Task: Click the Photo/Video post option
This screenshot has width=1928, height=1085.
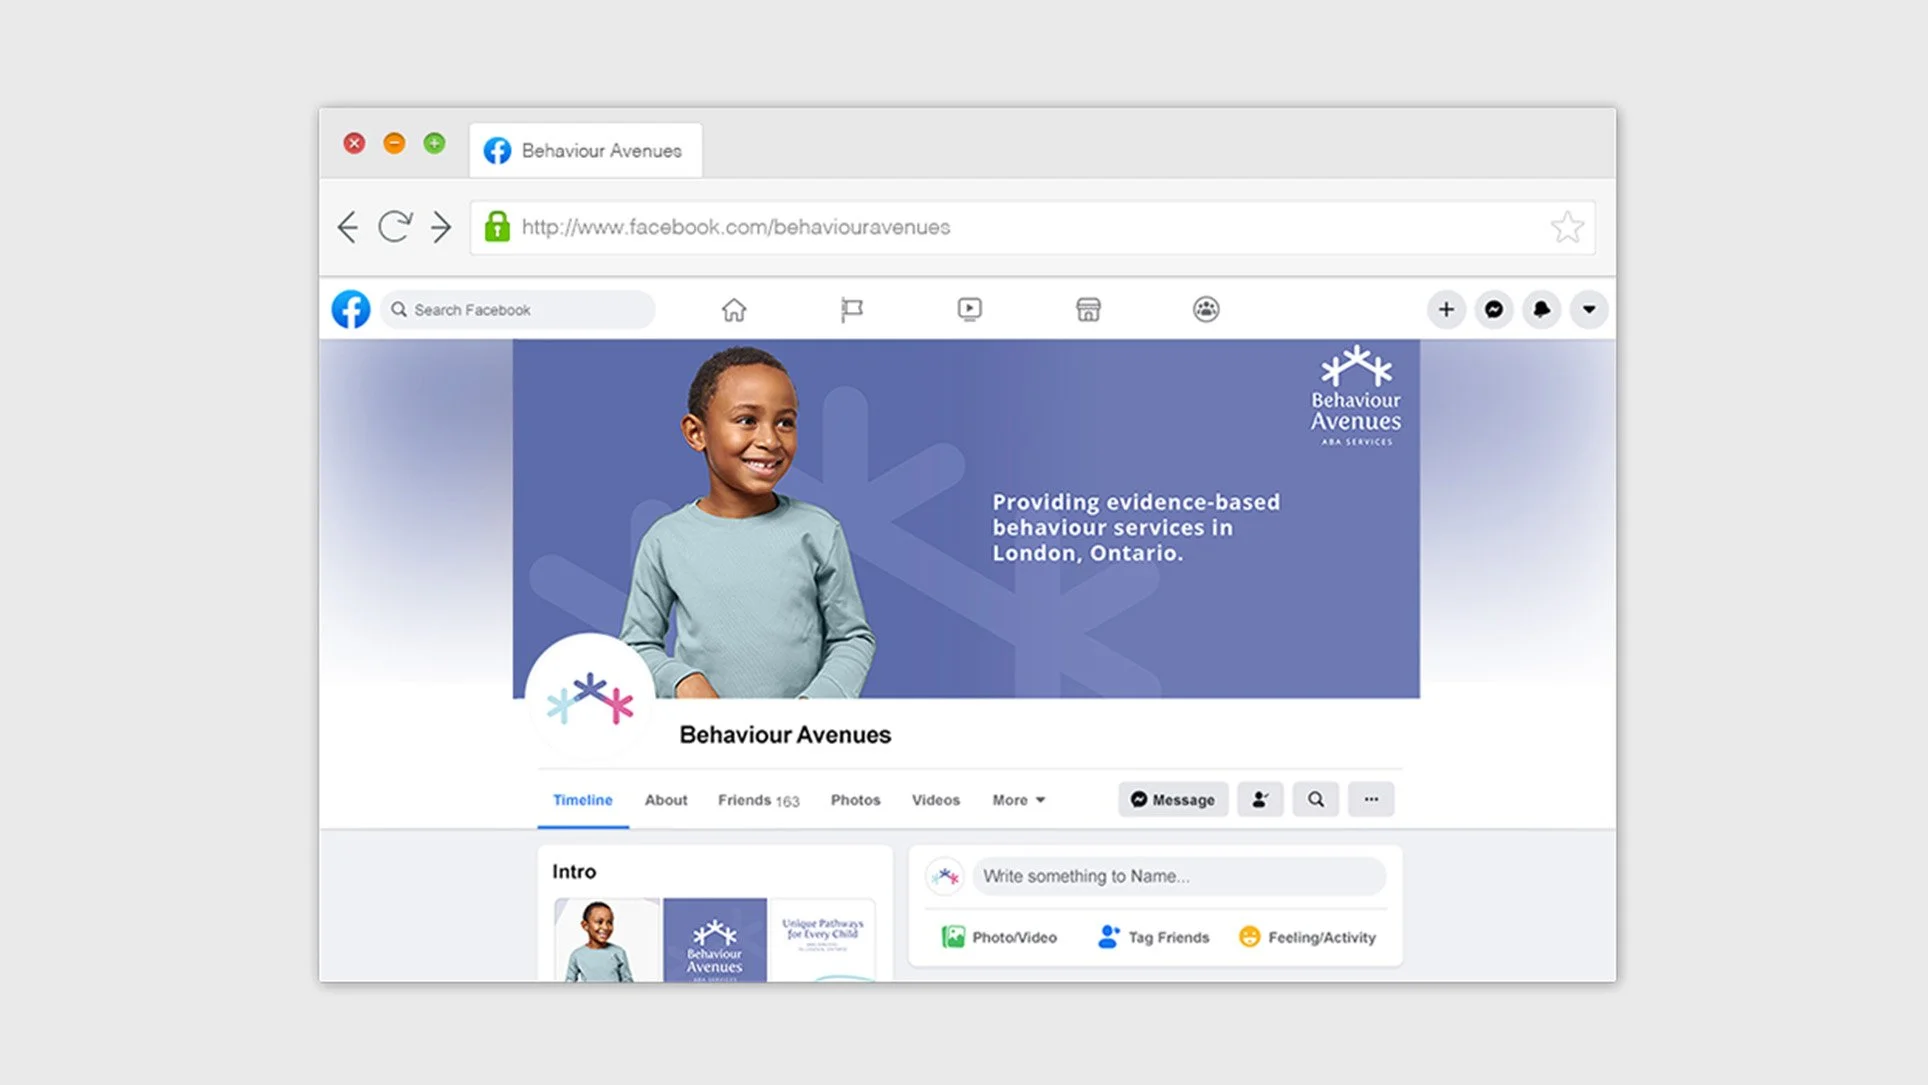Action: coord(999,937)
